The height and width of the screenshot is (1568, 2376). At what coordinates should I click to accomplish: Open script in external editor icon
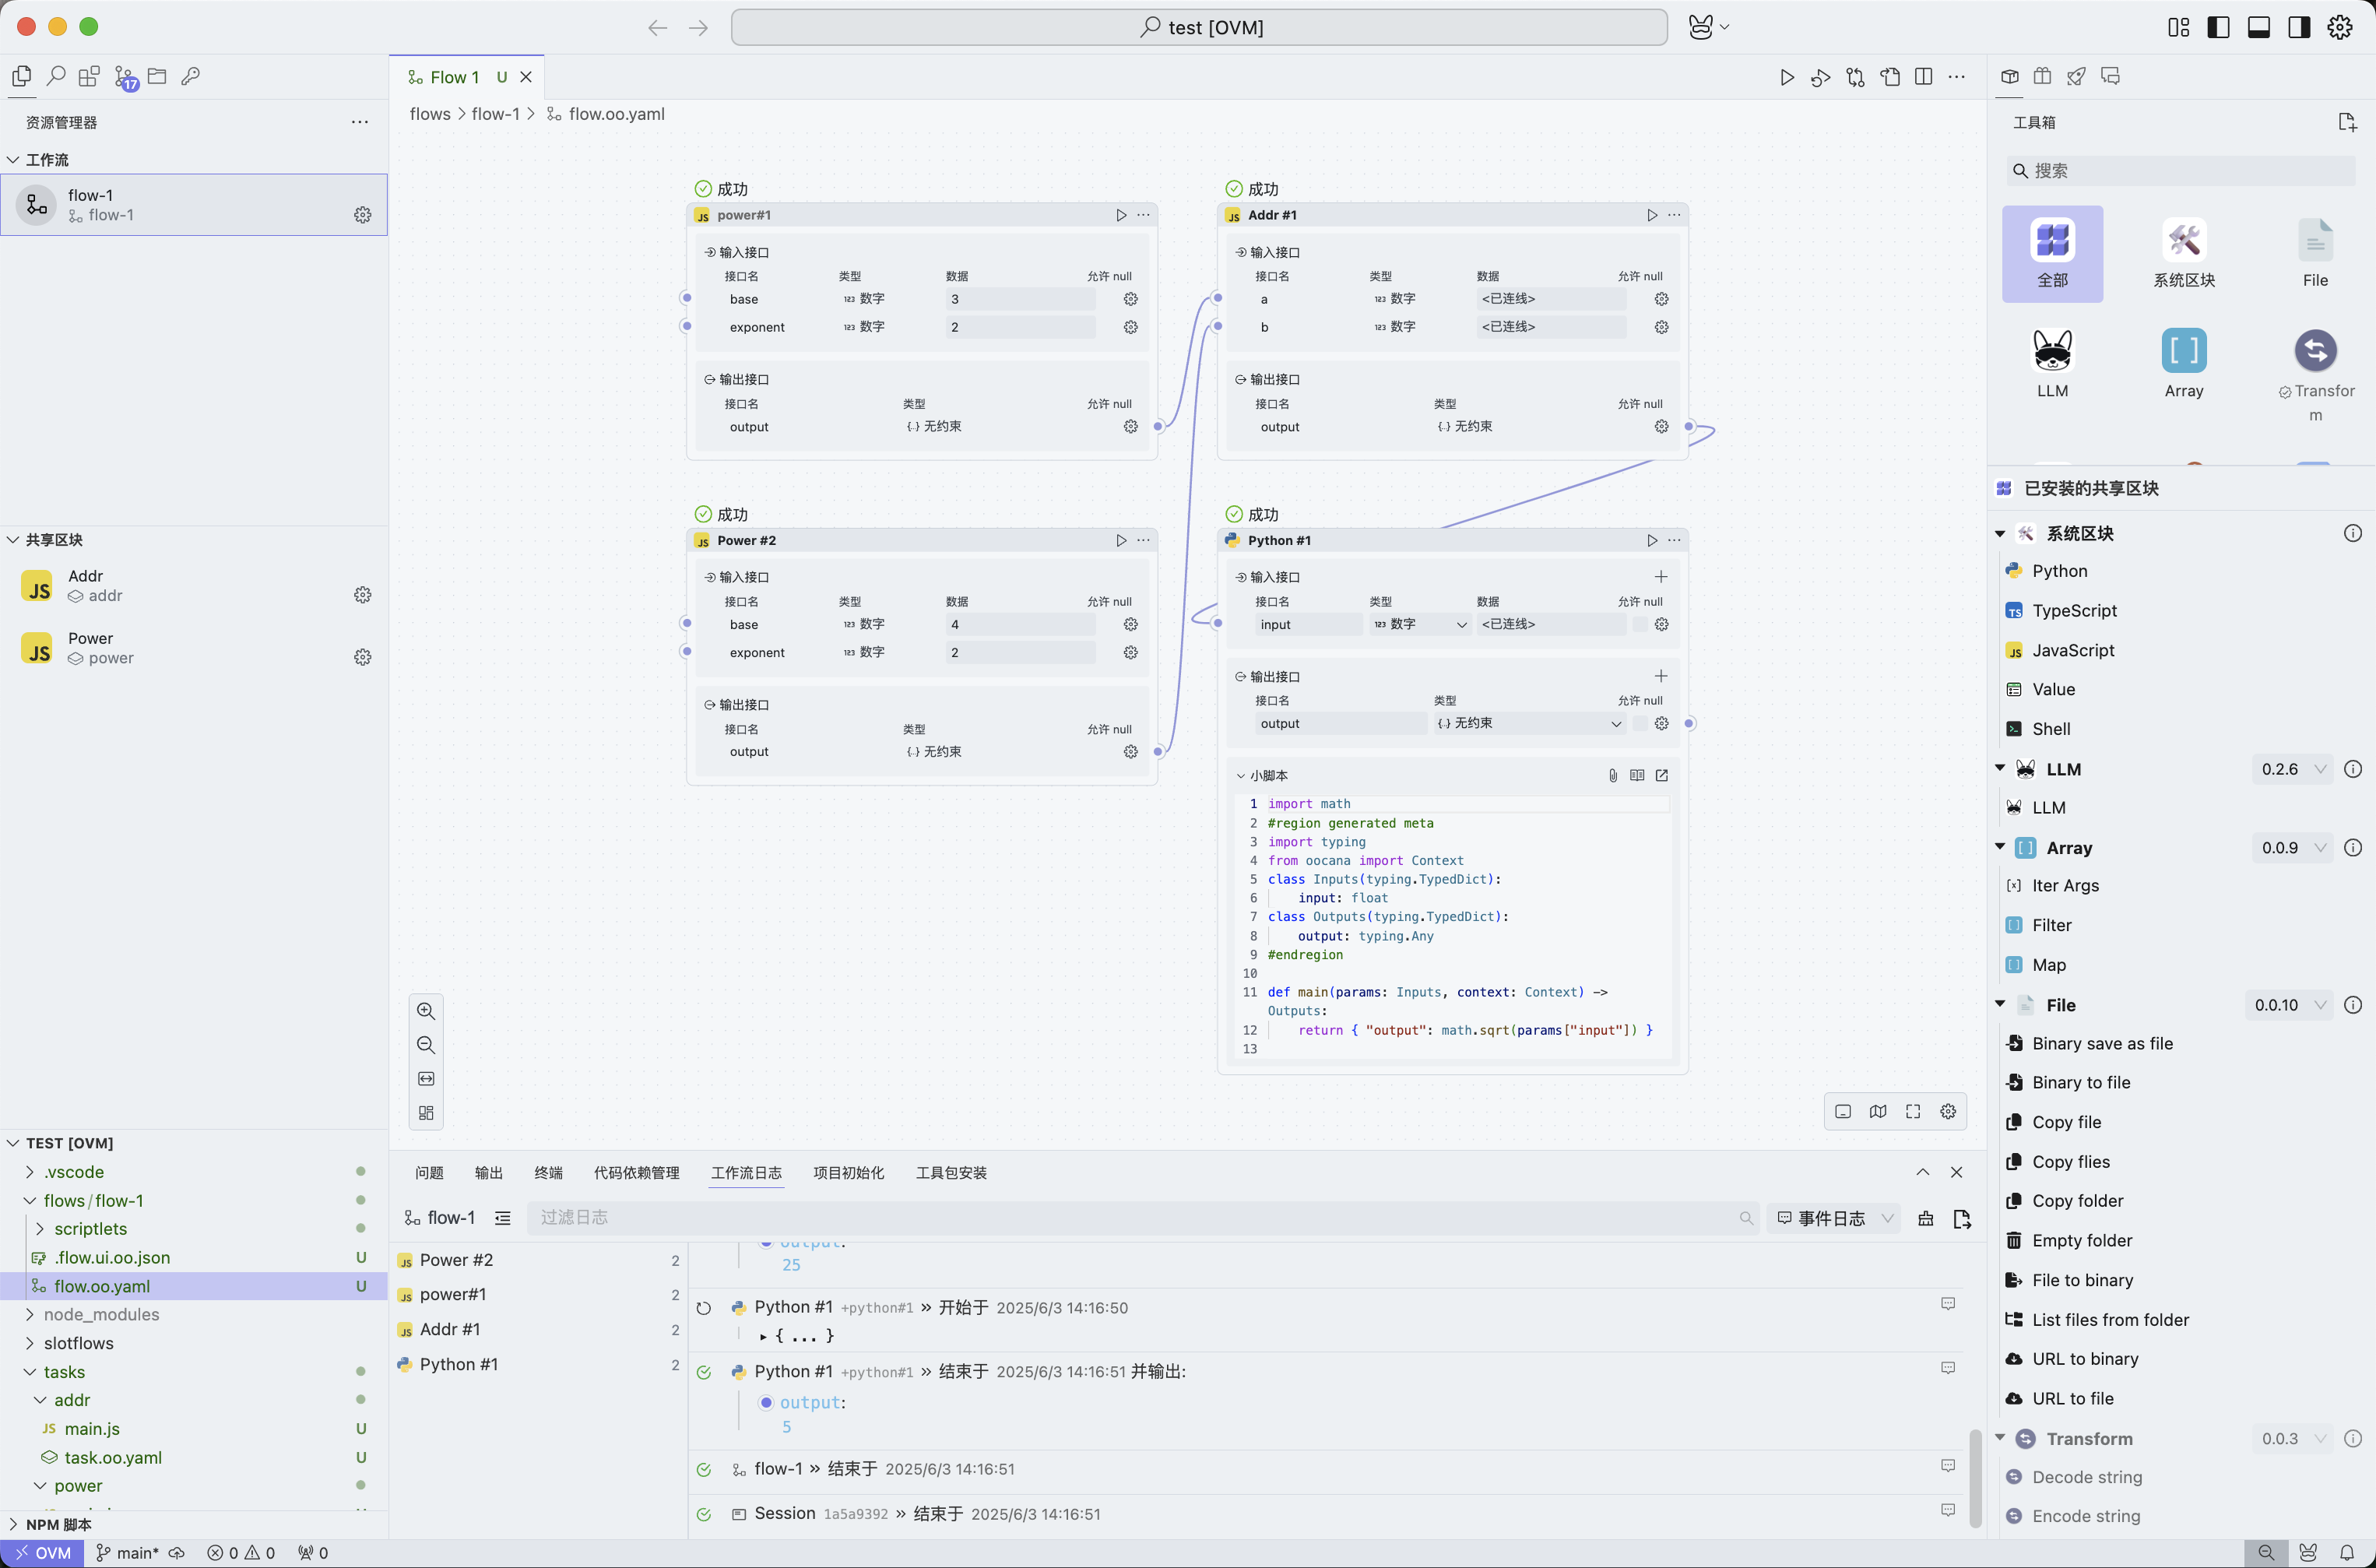[1662, 775]
